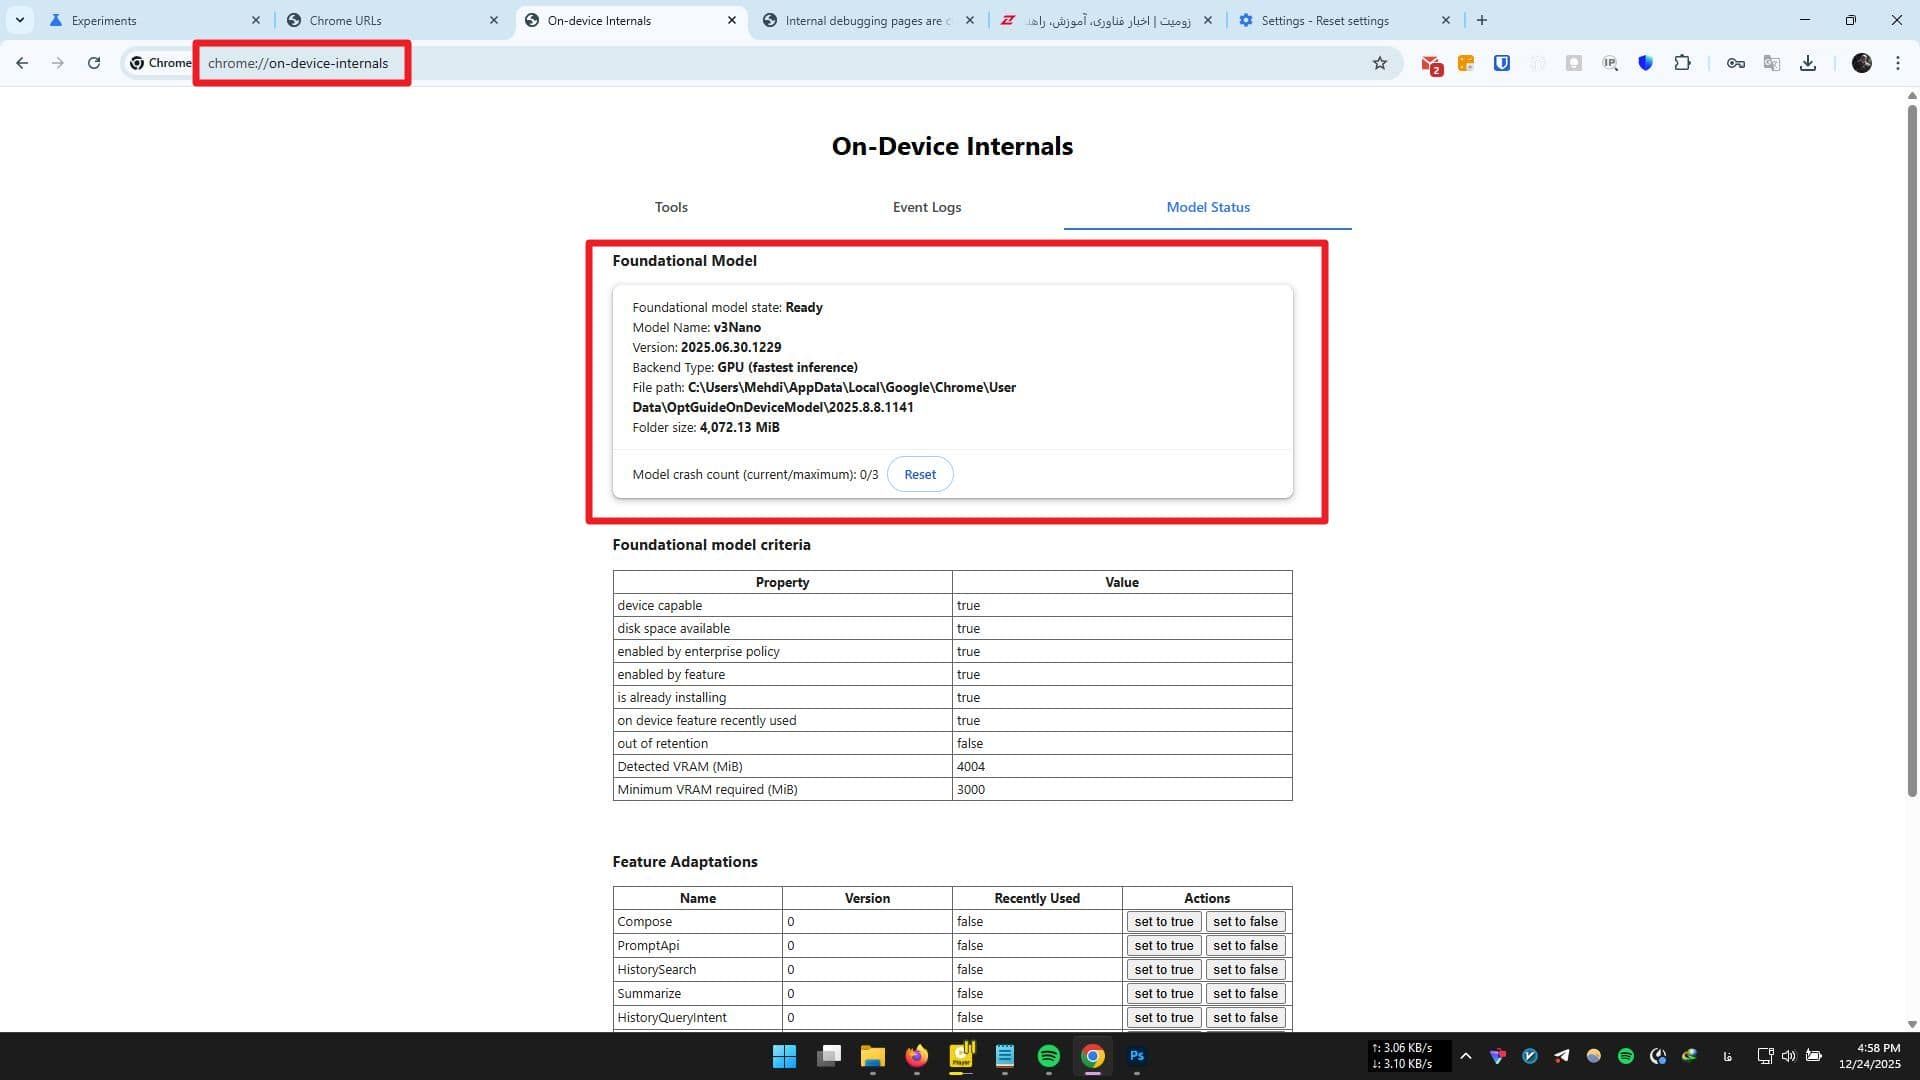1920x1080 pixels.
Task: Bookmark this page with star icon
Action: click(x=1380, y=63)
